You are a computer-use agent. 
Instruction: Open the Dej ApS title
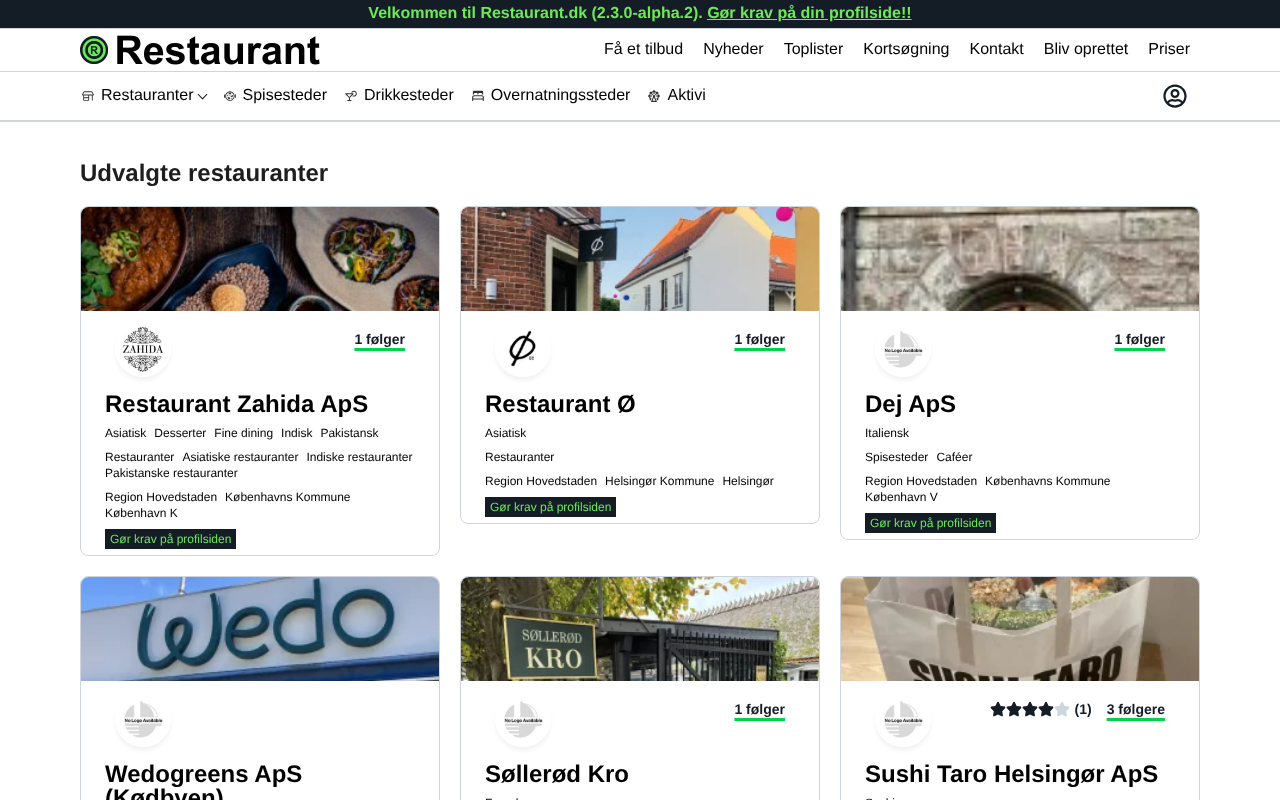(910, 404)
